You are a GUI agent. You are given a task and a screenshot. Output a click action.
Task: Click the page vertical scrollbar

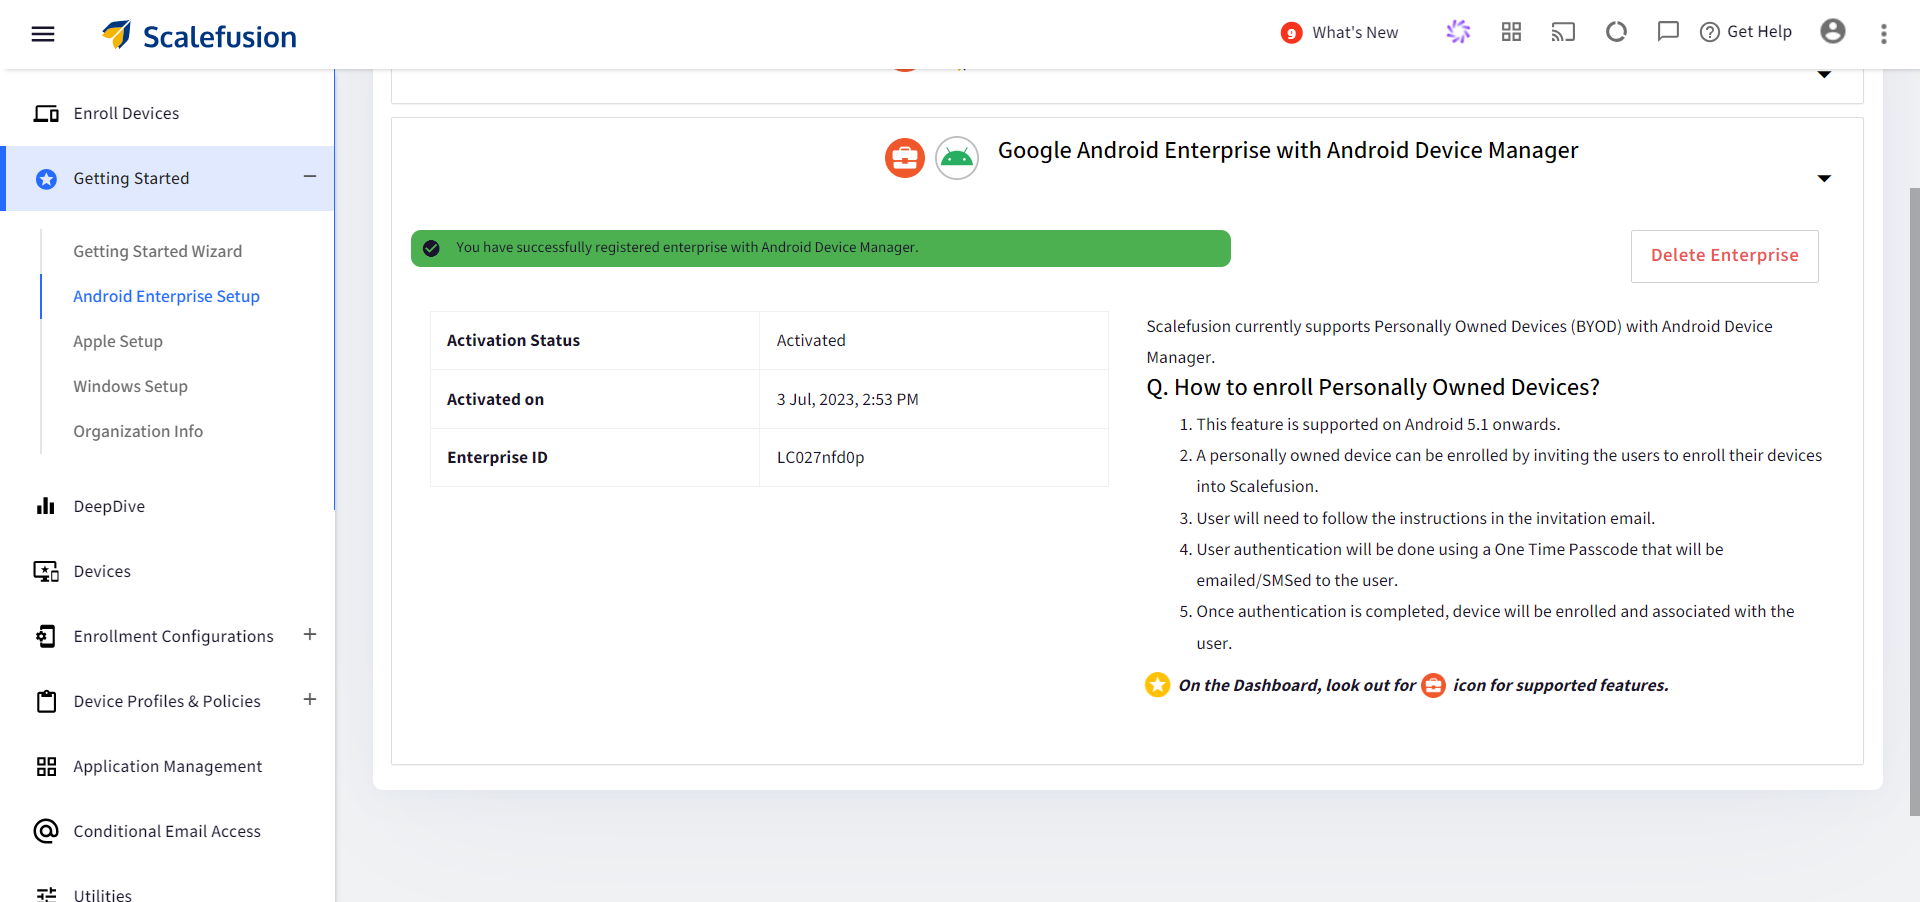(x=1914, y=501)
